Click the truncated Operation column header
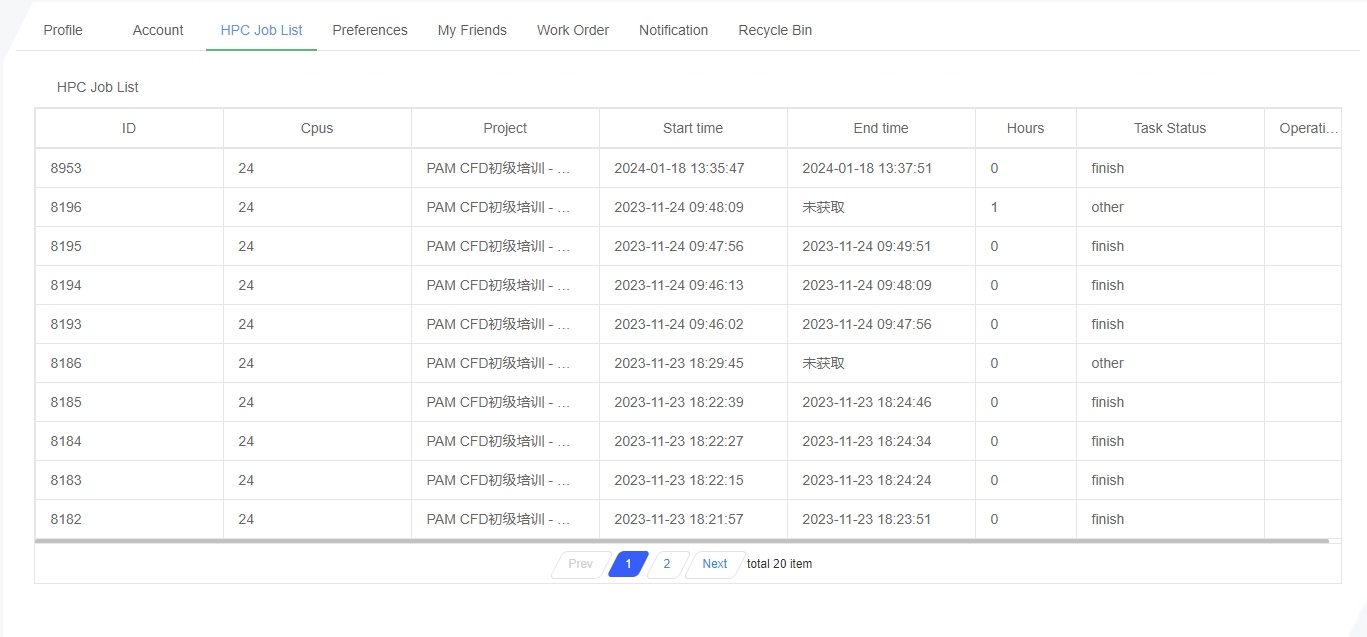This screenshot has height=637, width=1367. 1303,128
